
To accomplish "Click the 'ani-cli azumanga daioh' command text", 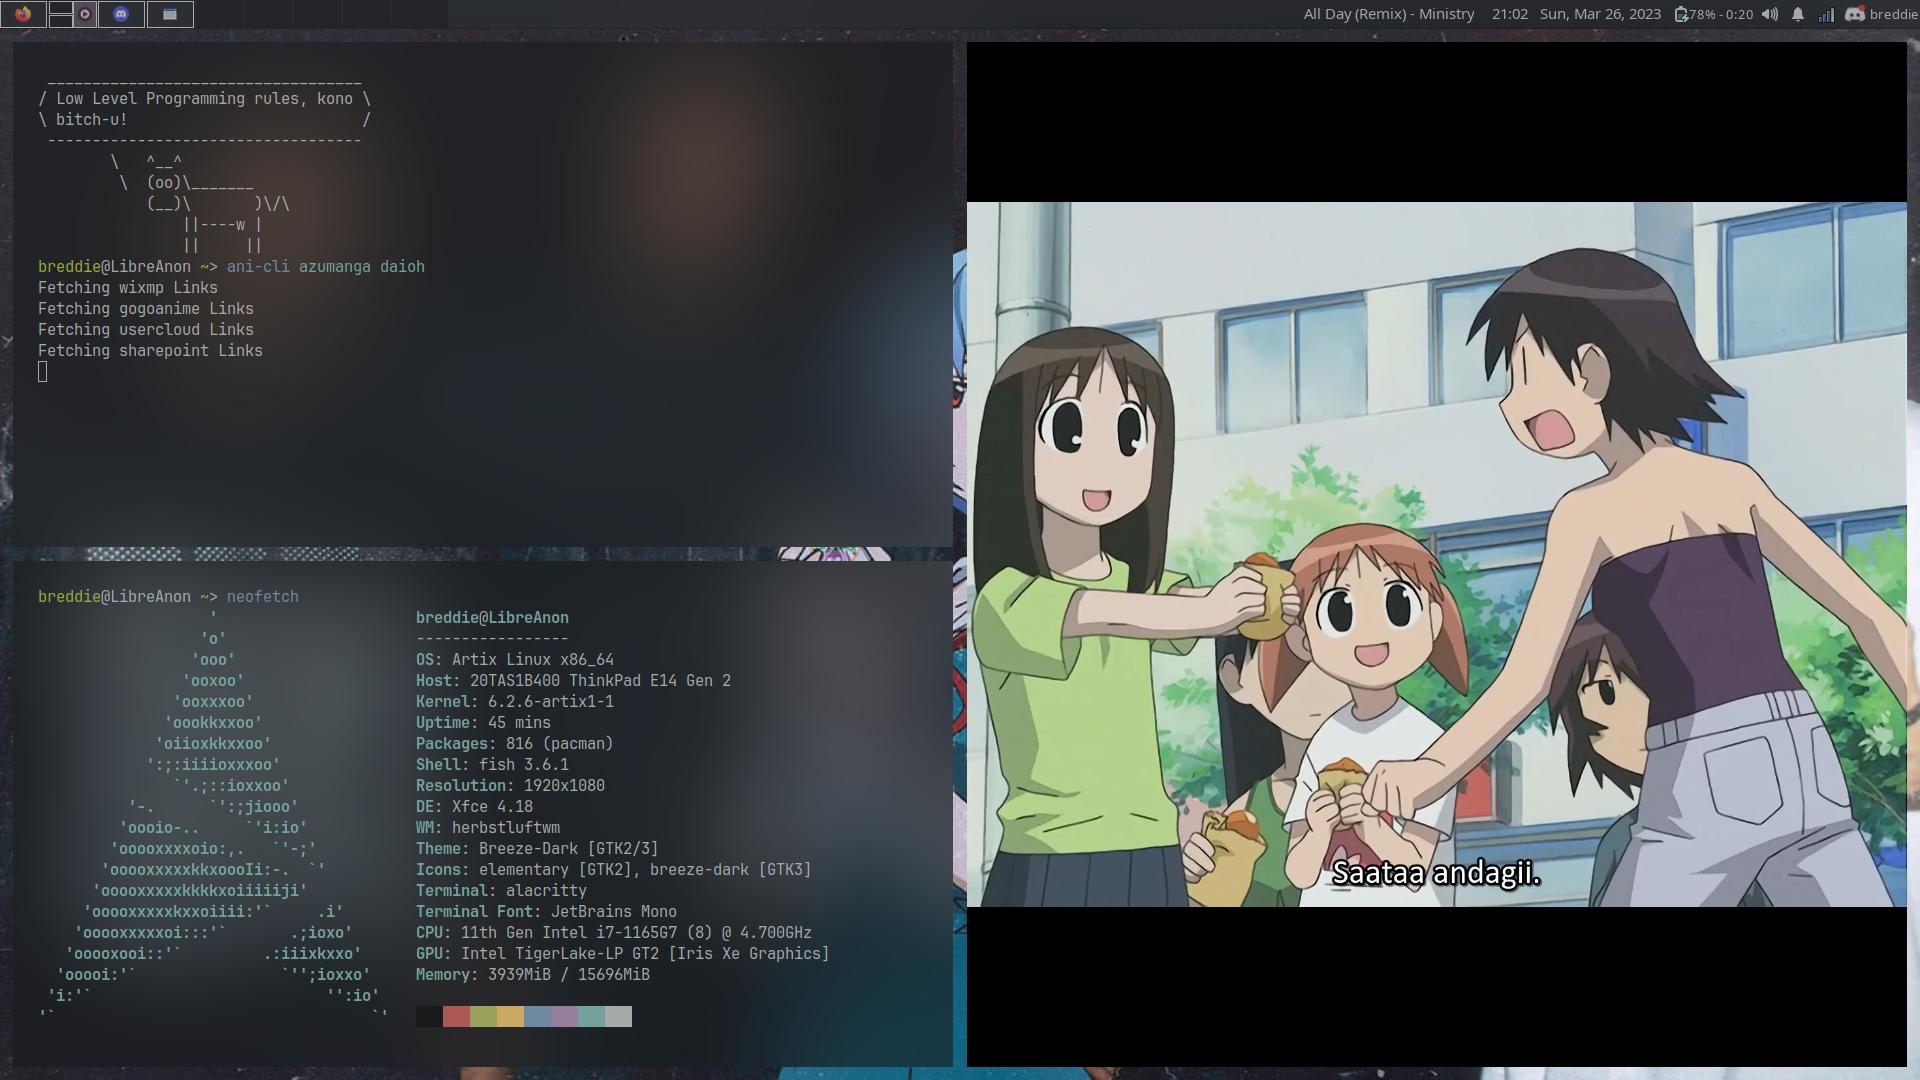I will [326, 267].
